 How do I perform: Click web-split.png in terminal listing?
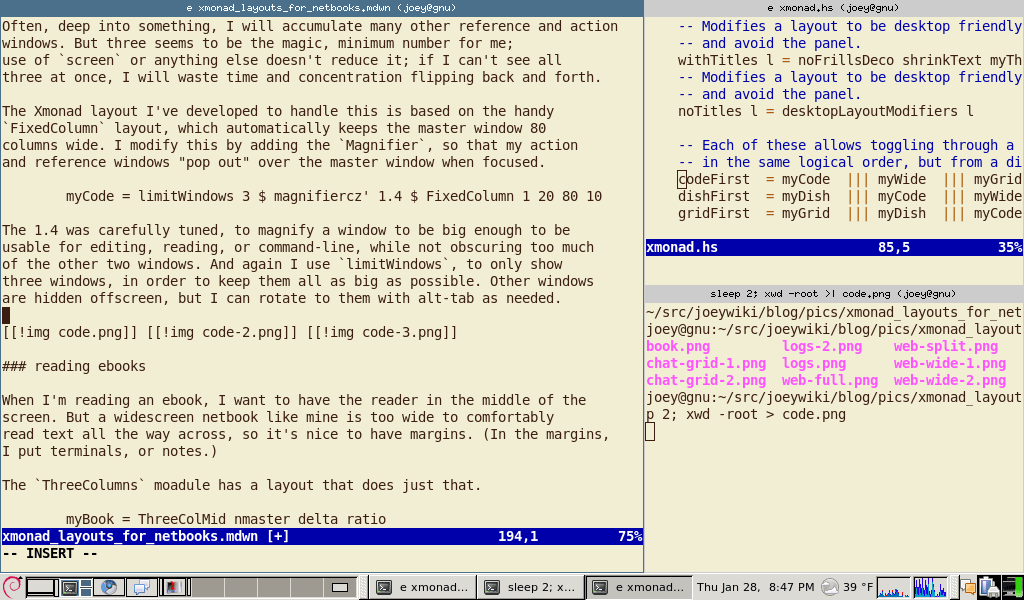click(946, 347)
